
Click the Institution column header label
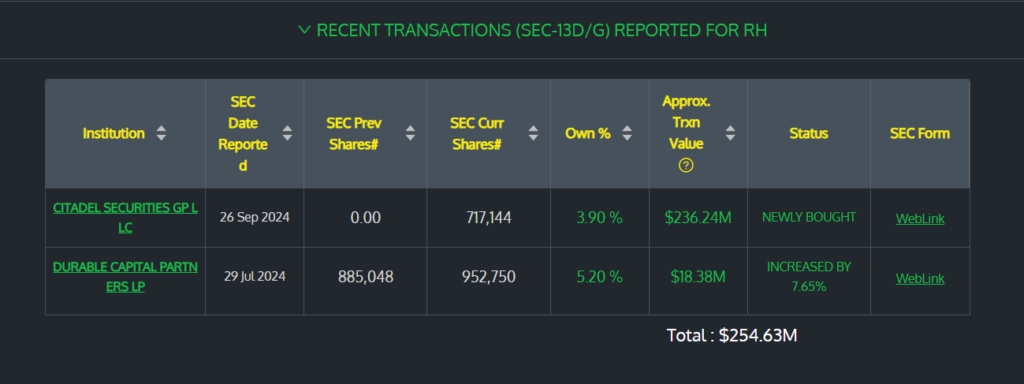(x=114, y=134)
